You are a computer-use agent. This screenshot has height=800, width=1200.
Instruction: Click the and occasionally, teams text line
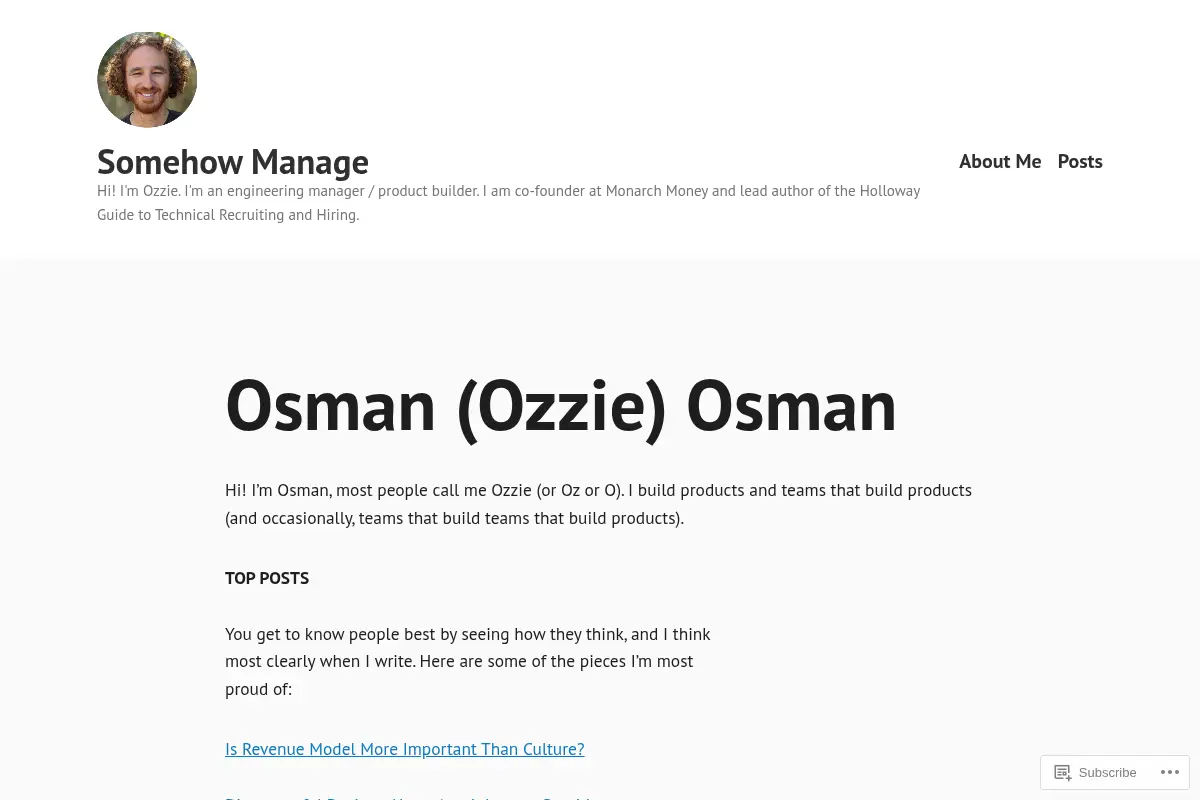tap(455, 518)
